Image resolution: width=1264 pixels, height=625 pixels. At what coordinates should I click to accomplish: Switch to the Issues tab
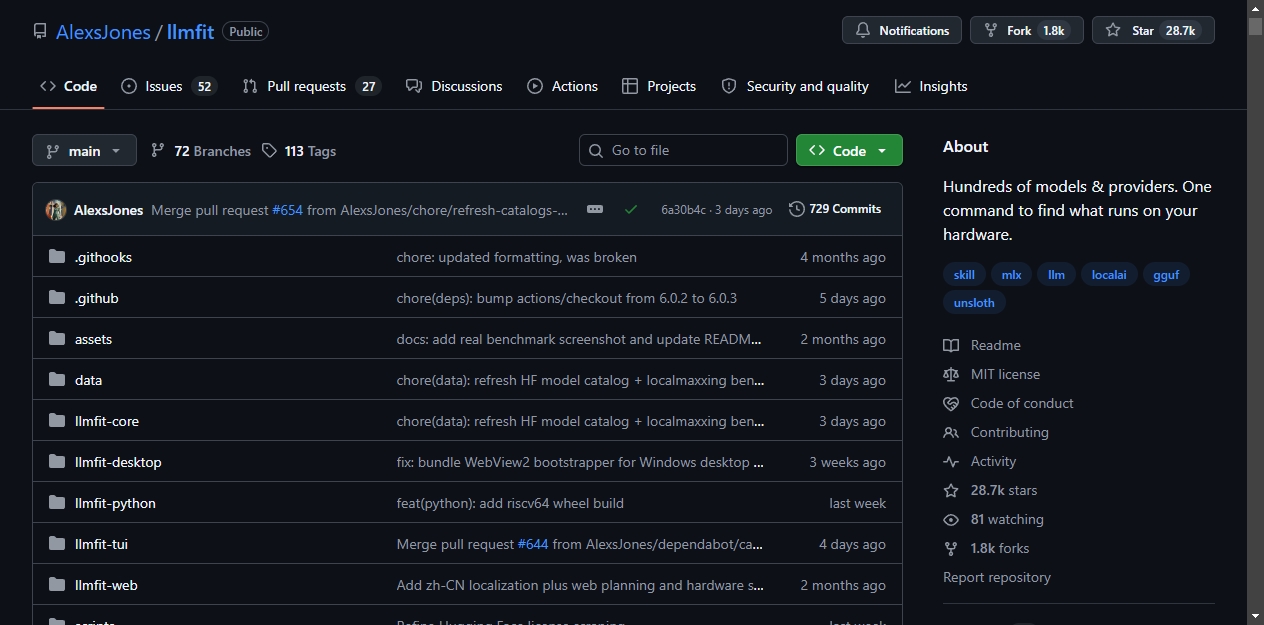(x=168, y=86)
